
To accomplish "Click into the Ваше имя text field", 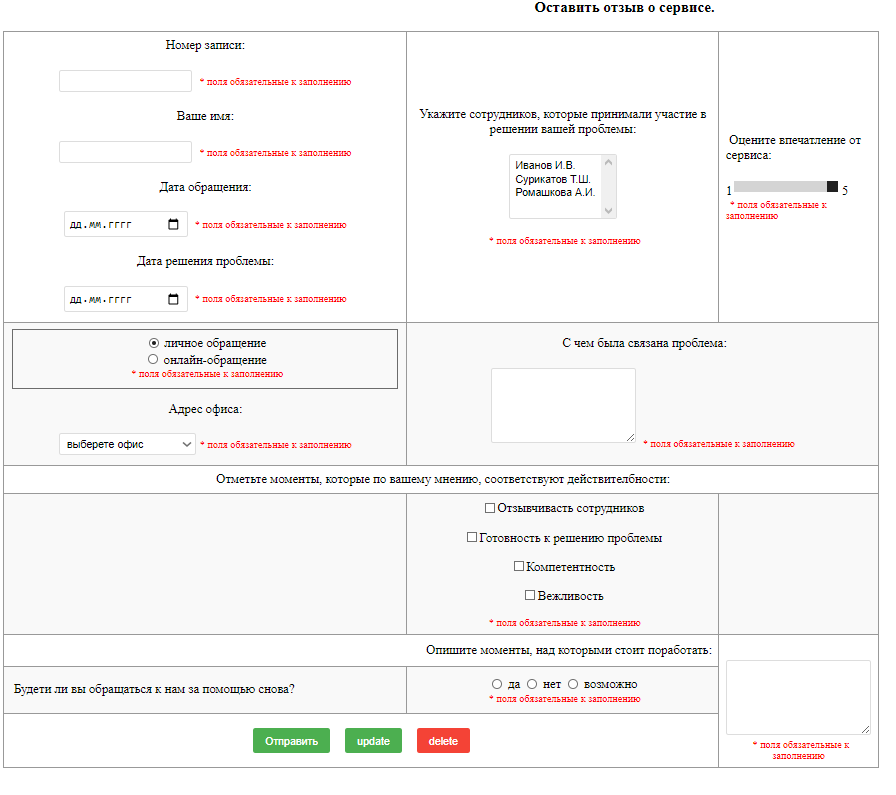I will [x=125, y=152].
